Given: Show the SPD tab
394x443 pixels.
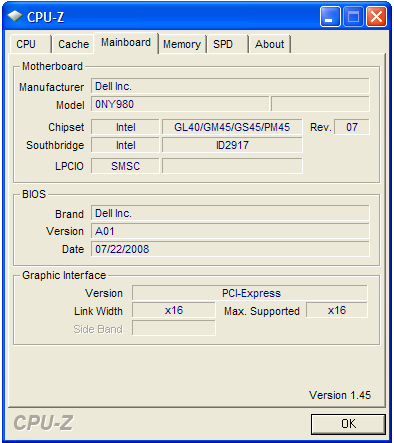Looking at the screenshot, I should tap(227, 44).
